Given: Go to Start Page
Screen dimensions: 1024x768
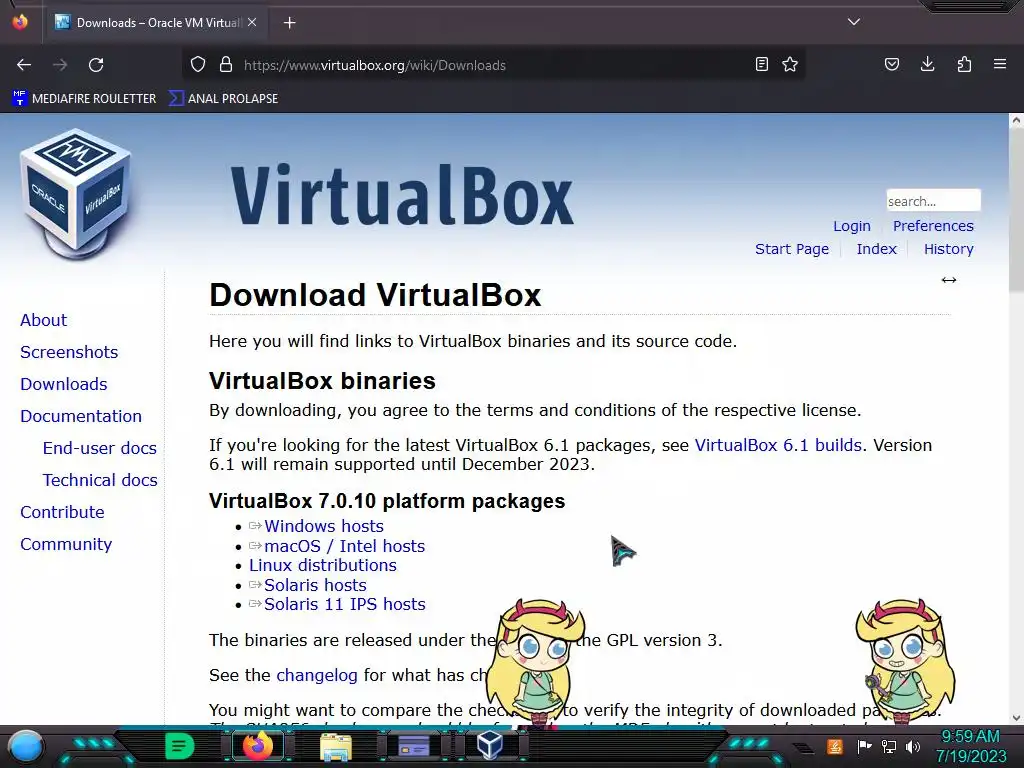Looking at the screenshot, I should pyautogui.click(x=792, y=249).
